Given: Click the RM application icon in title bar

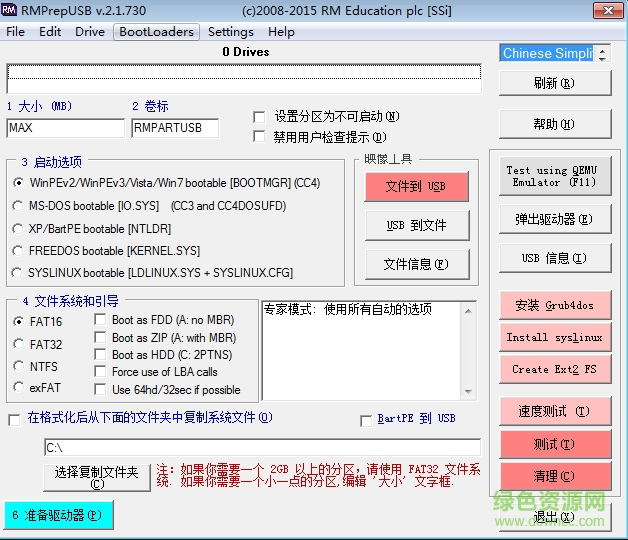Looking at the screenshot, I should tap(9, 10).
